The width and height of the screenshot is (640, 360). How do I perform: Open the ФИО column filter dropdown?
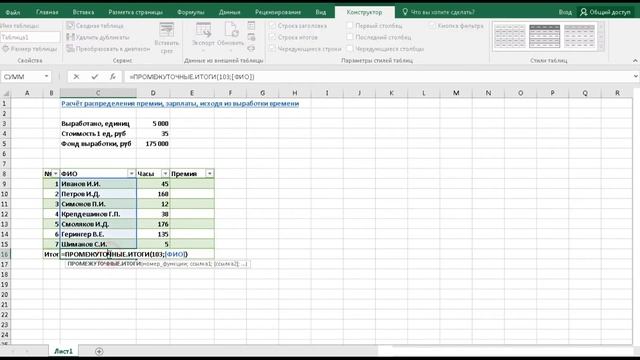[x=131, y=173]
